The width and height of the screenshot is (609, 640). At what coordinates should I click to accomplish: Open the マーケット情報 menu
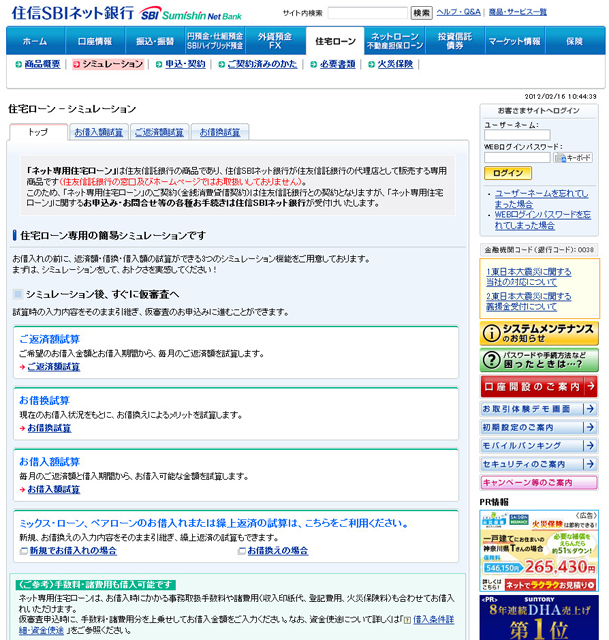point(515,41)
